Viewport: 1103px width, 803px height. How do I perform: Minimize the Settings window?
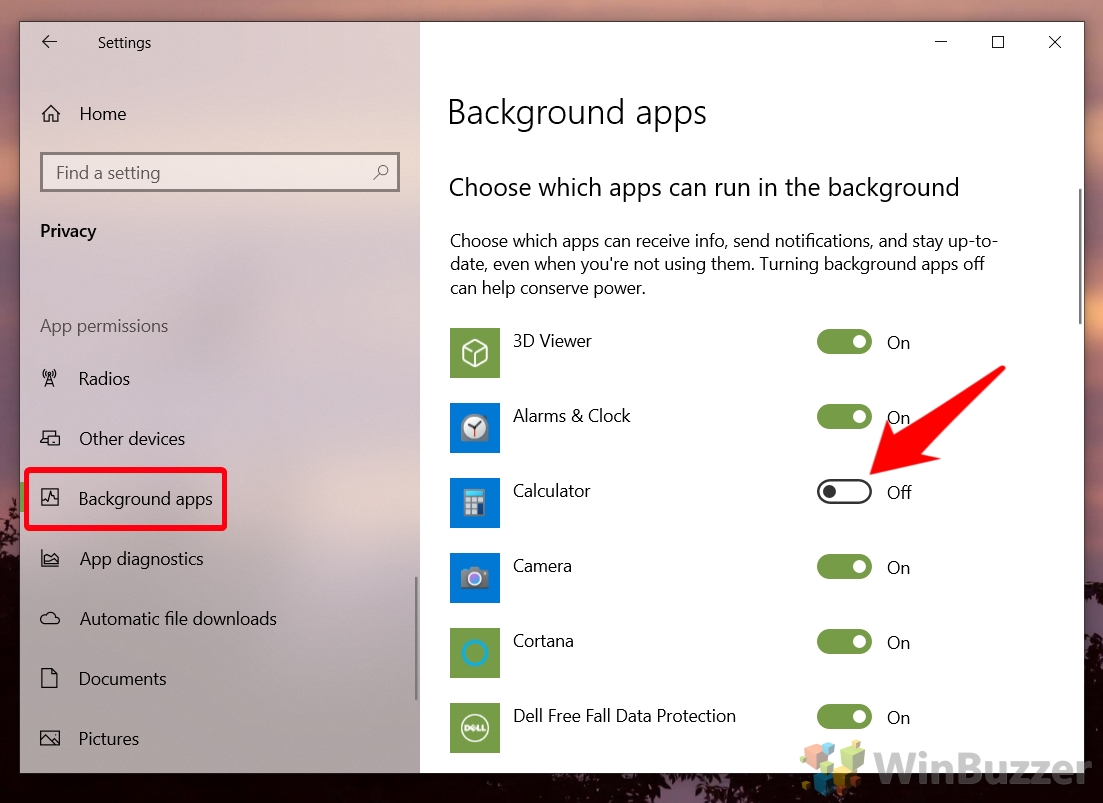pyautogui.click(x=941, y=42)
